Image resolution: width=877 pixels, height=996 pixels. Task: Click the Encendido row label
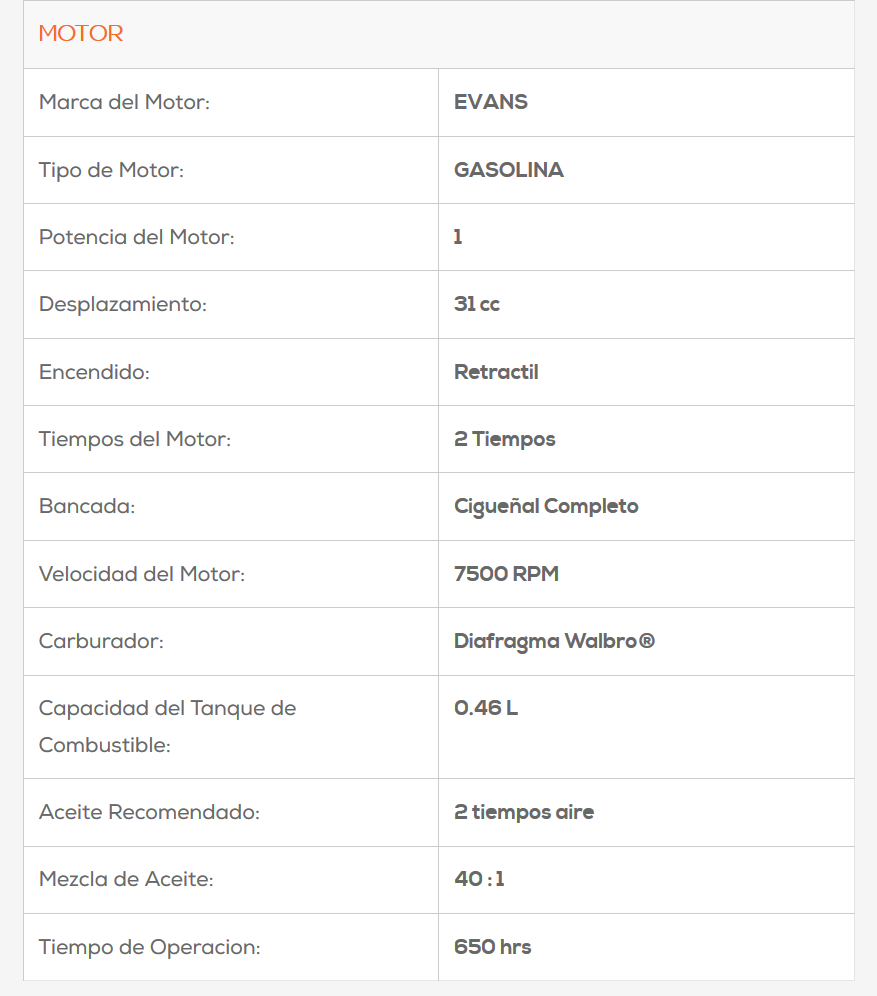(93, 372)
